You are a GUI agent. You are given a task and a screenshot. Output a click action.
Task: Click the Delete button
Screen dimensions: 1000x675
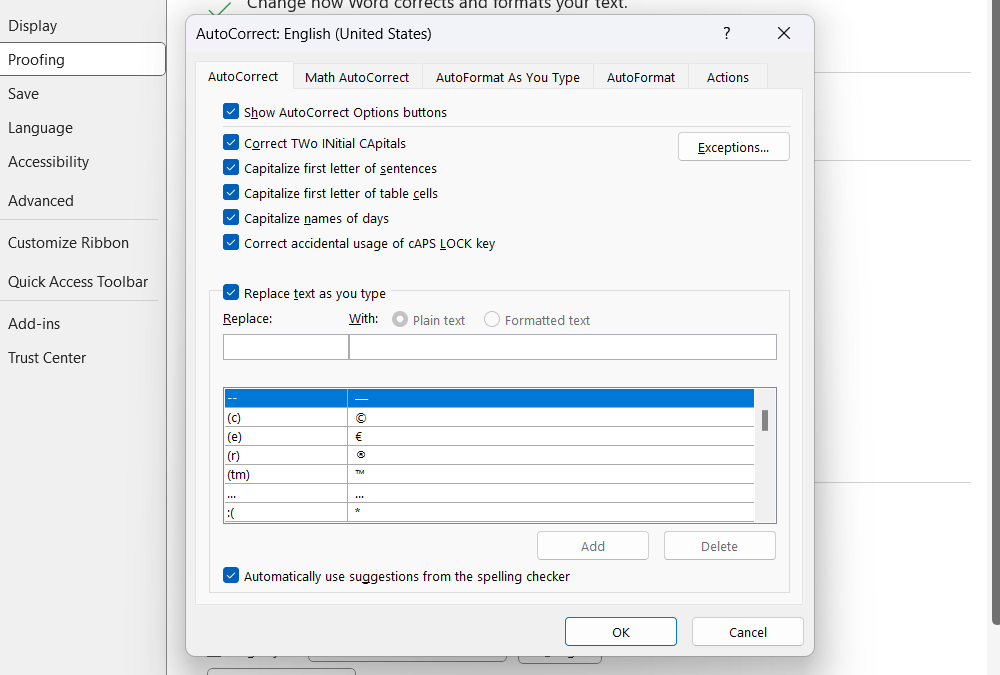coord(719,546)
